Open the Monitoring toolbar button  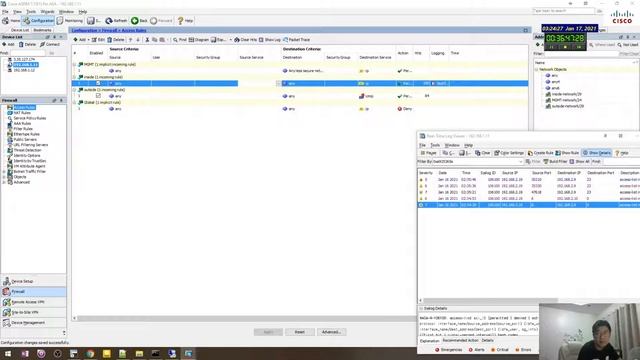(70, 20)
